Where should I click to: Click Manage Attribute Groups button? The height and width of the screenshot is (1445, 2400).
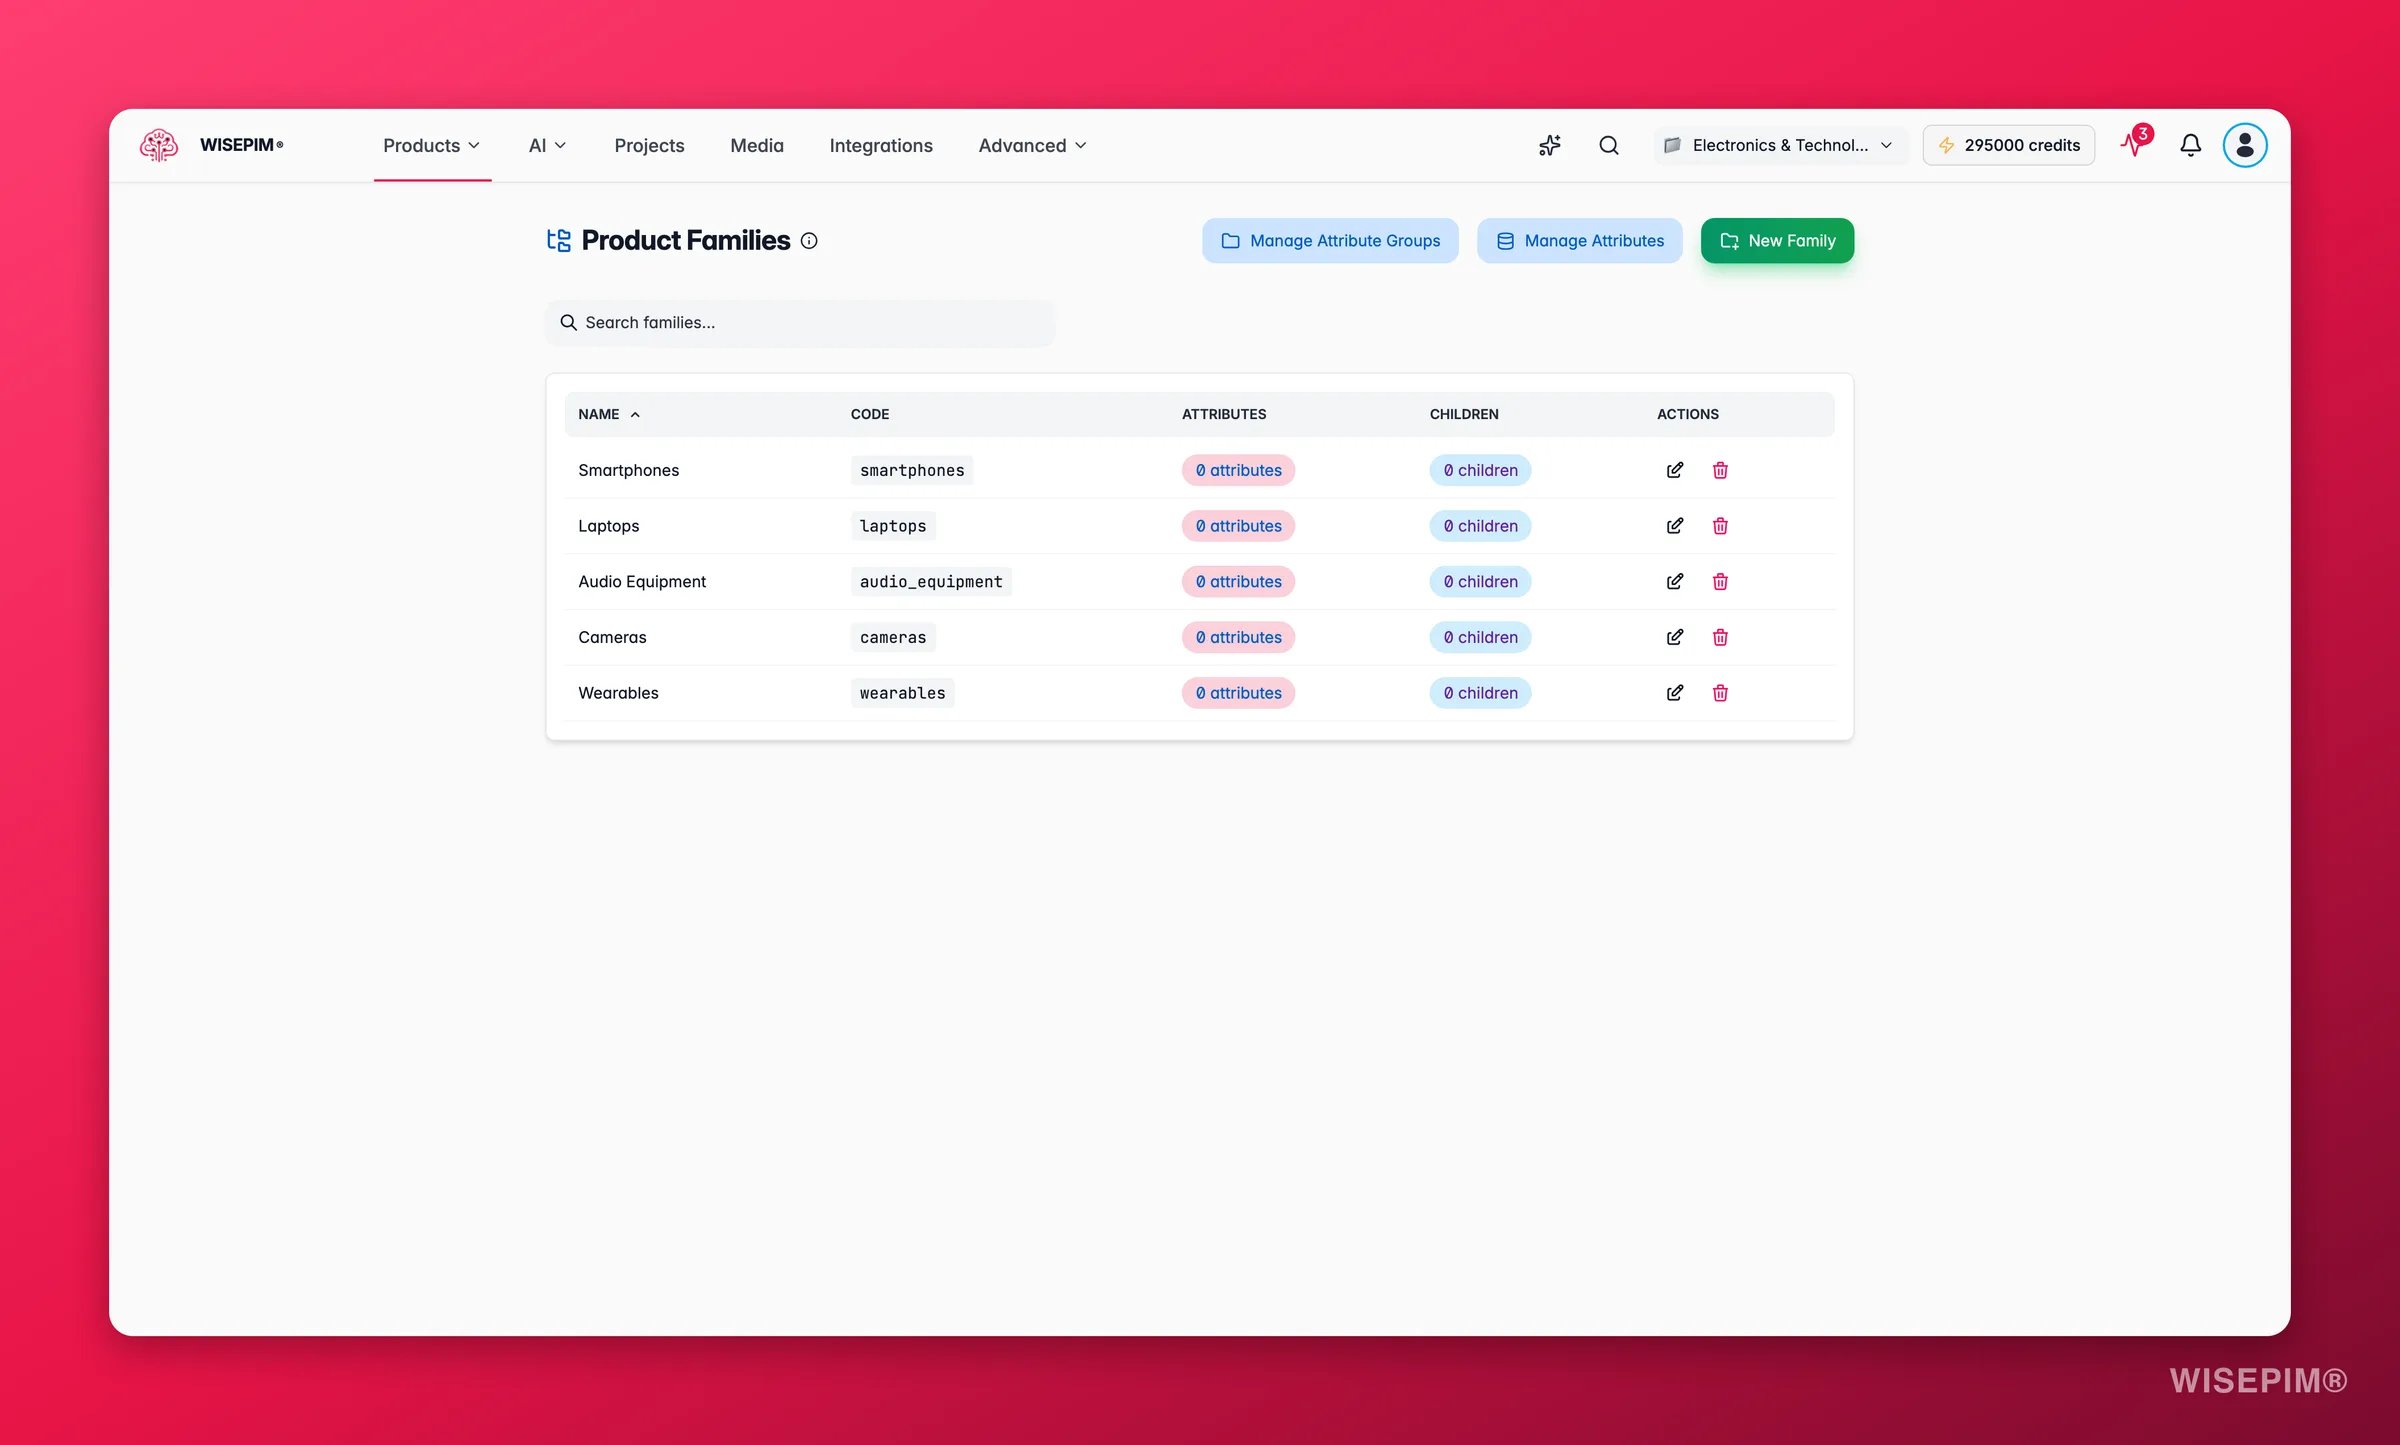(1330, 241)
